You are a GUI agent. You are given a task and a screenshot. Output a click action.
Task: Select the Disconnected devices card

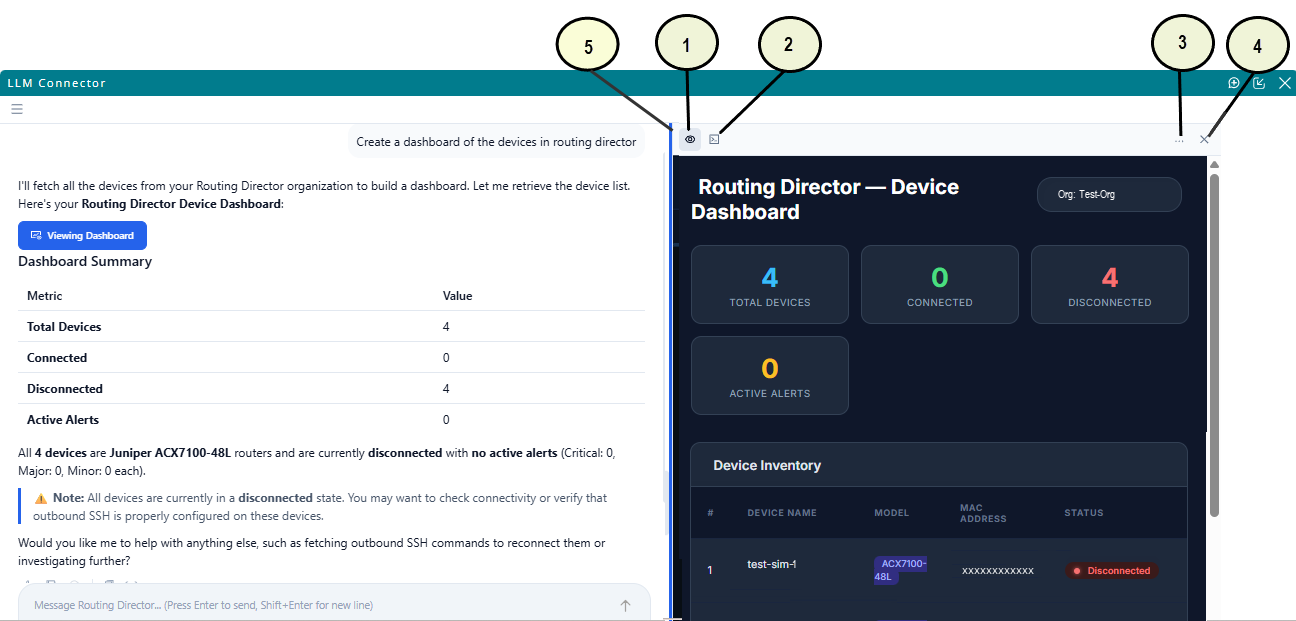click(x=1110, y=285)
